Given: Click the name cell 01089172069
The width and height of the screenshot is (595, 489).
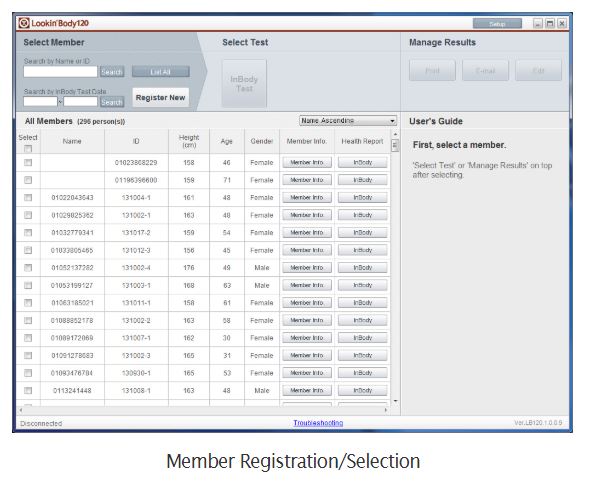Looking at the screenshot, I should pyautogui.click(x=72, y=338).
